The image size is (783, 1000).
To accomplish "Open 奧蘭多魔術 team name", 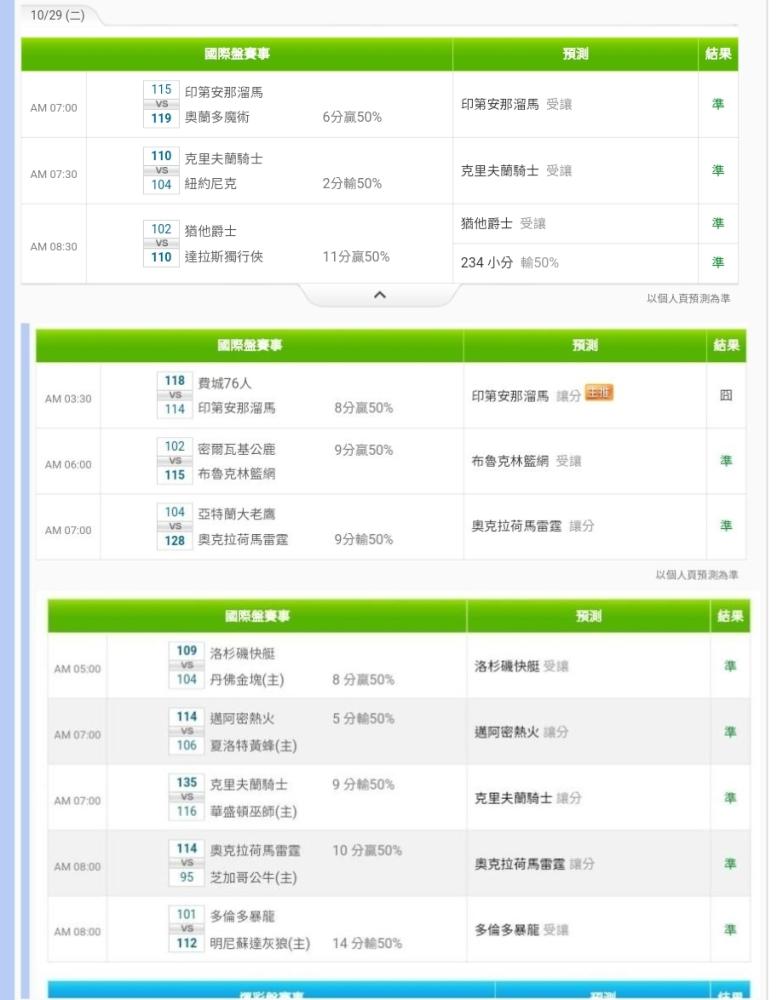I will pos(217,117).
